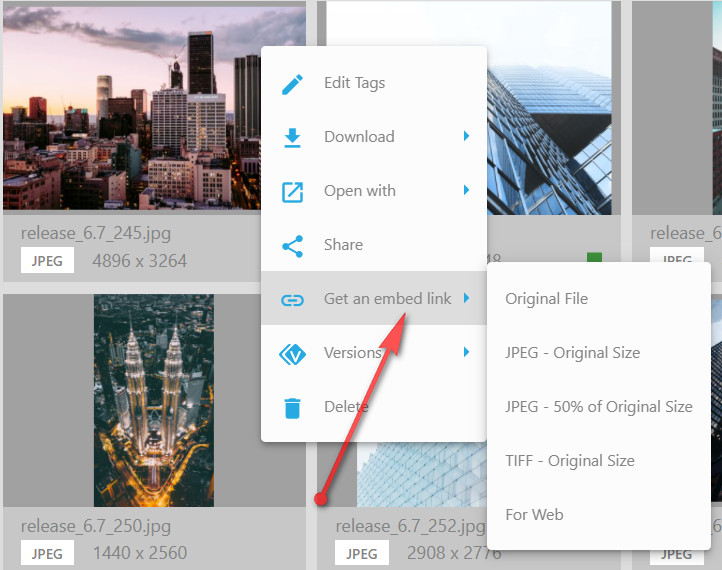Click the Share icon

[292, 245]
